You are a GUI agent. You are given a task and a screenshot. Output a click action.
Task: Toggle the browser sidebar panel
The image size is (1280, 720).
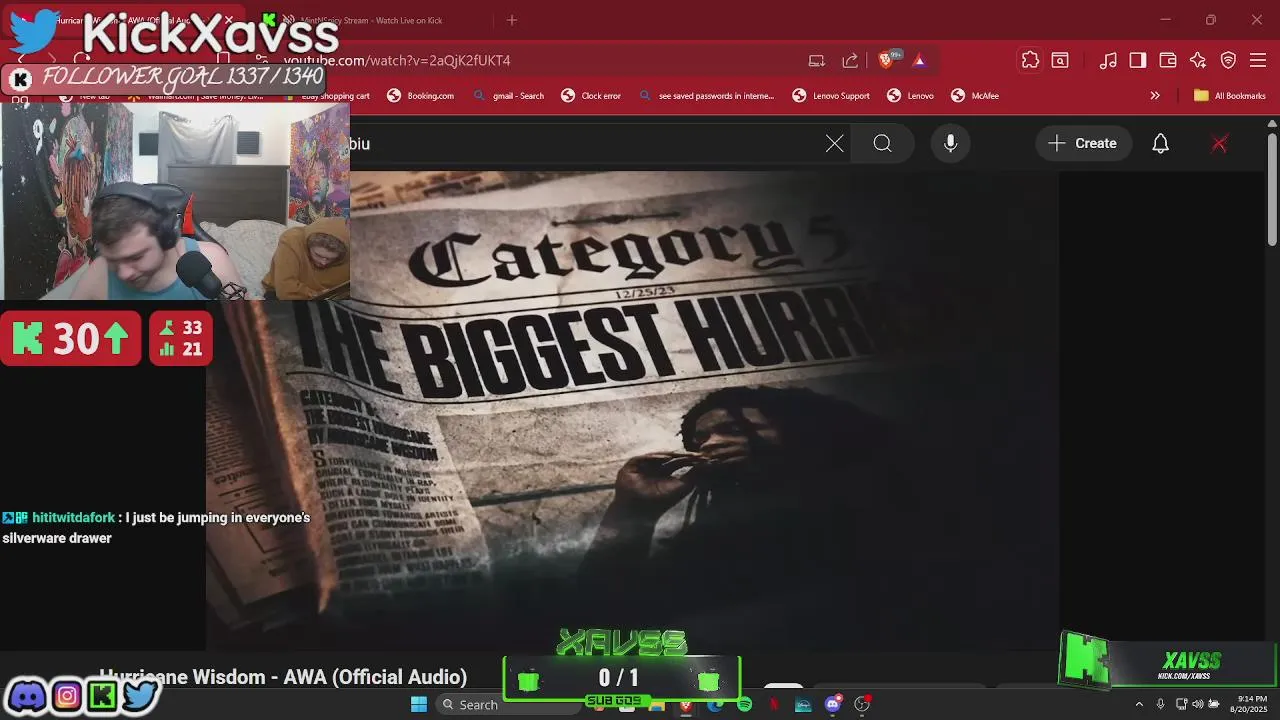click(1138, 60)
